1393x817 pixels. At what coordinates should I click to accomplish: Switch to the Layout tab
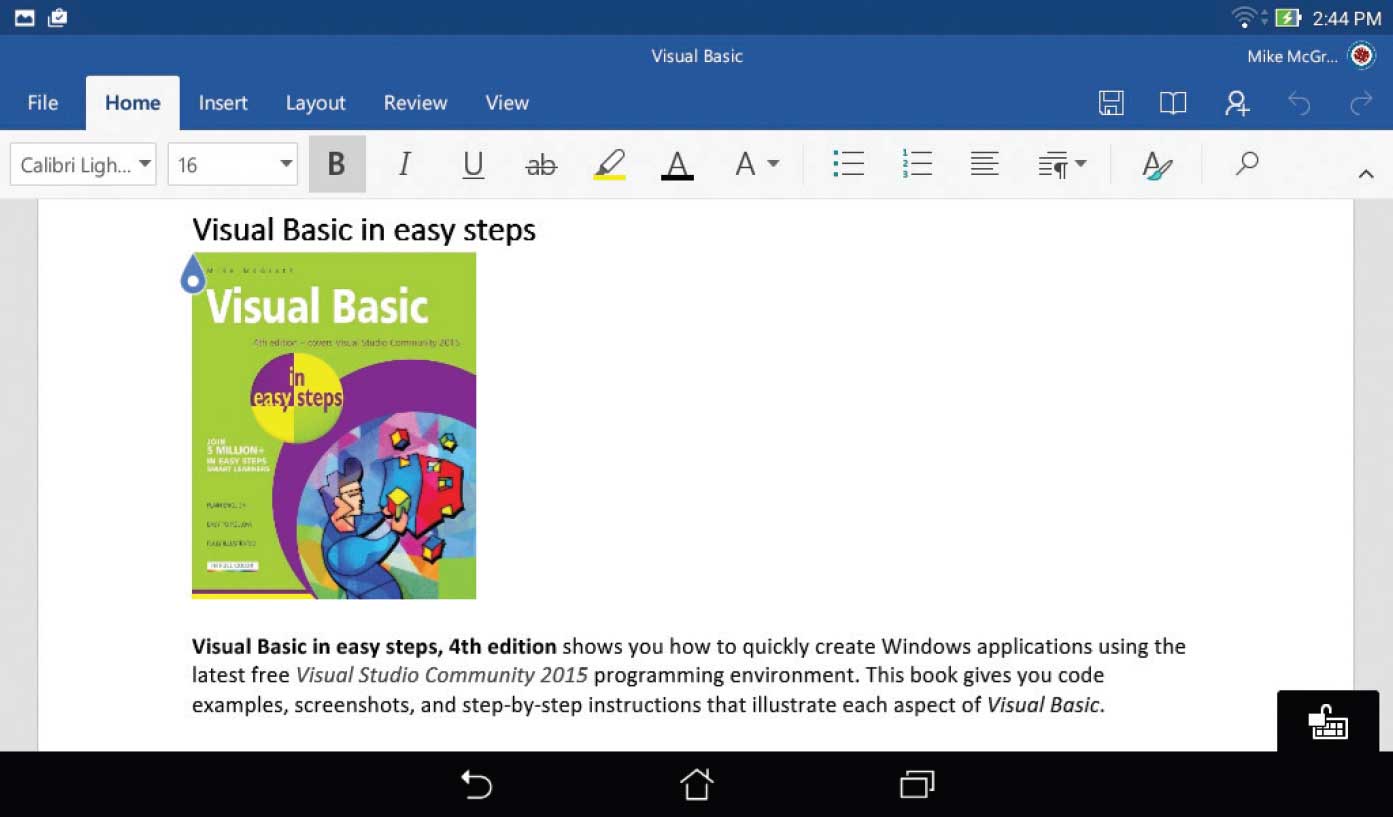coord(315,102)
